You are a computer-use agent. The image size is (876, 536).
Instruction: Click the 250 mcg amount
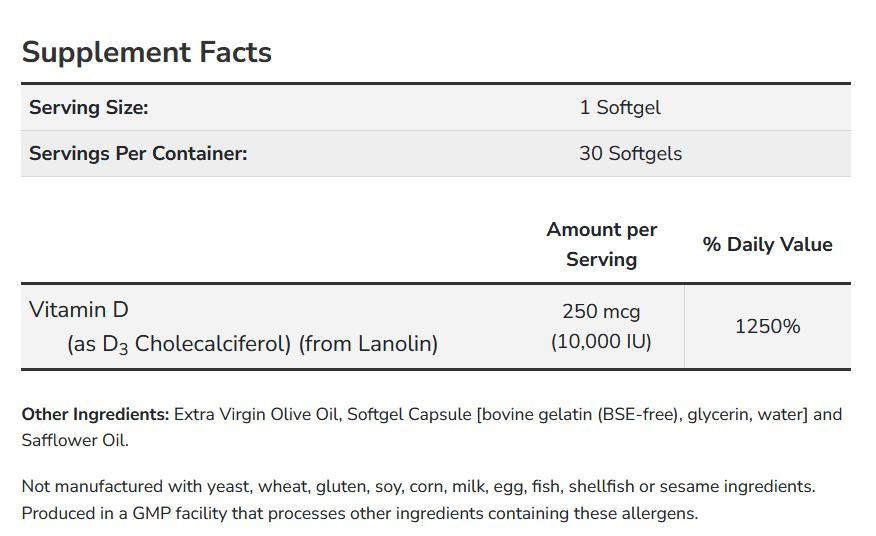point(601,311)
